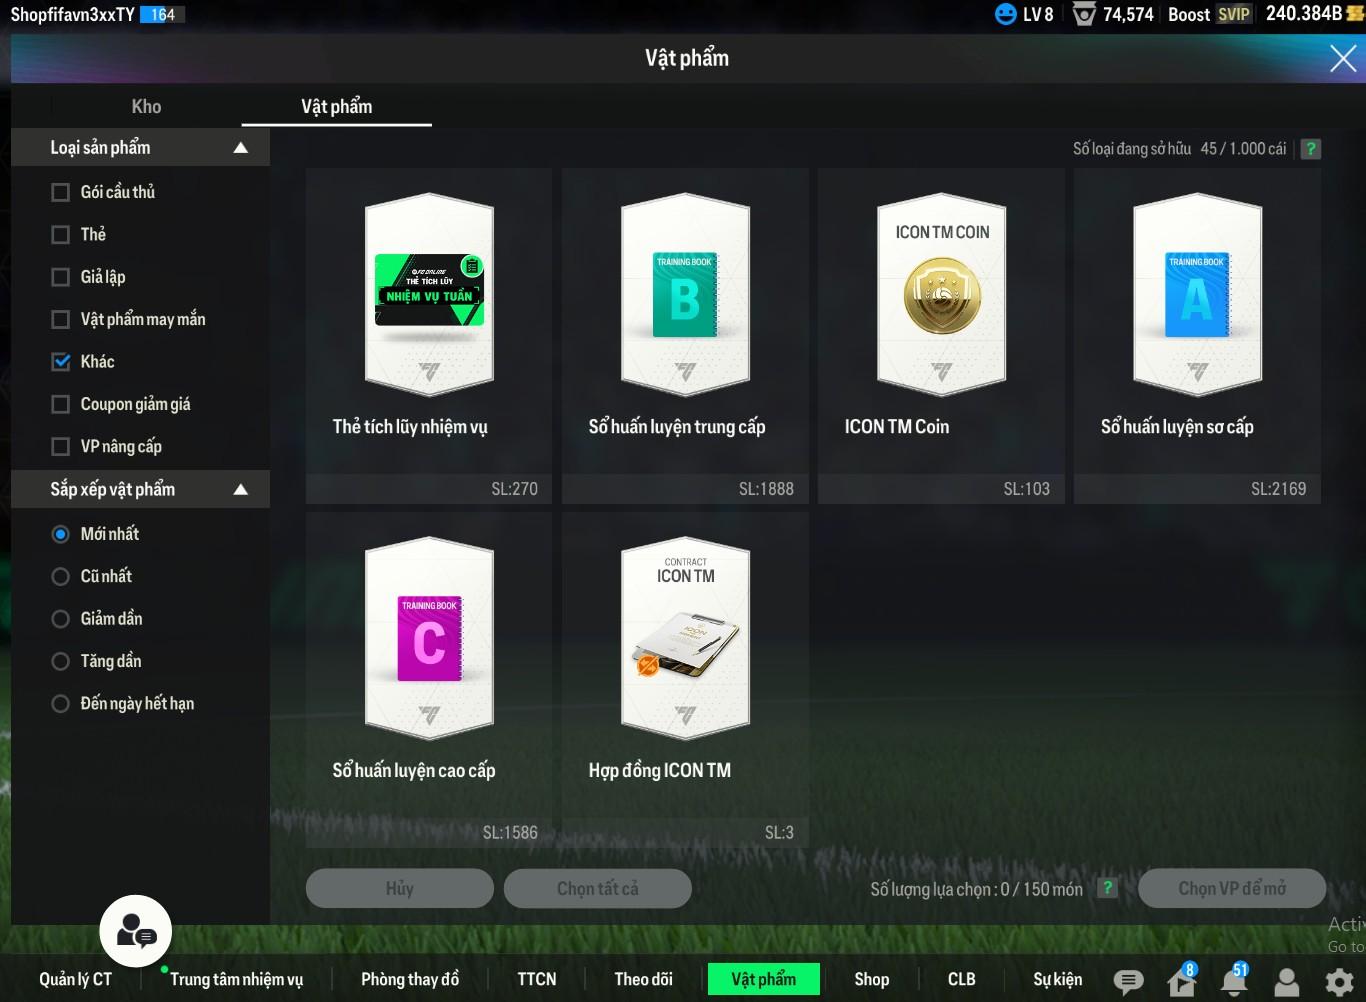Click the green help icon beside item count
This screenshot has height=1002, width=1366.
[1310, 149]
